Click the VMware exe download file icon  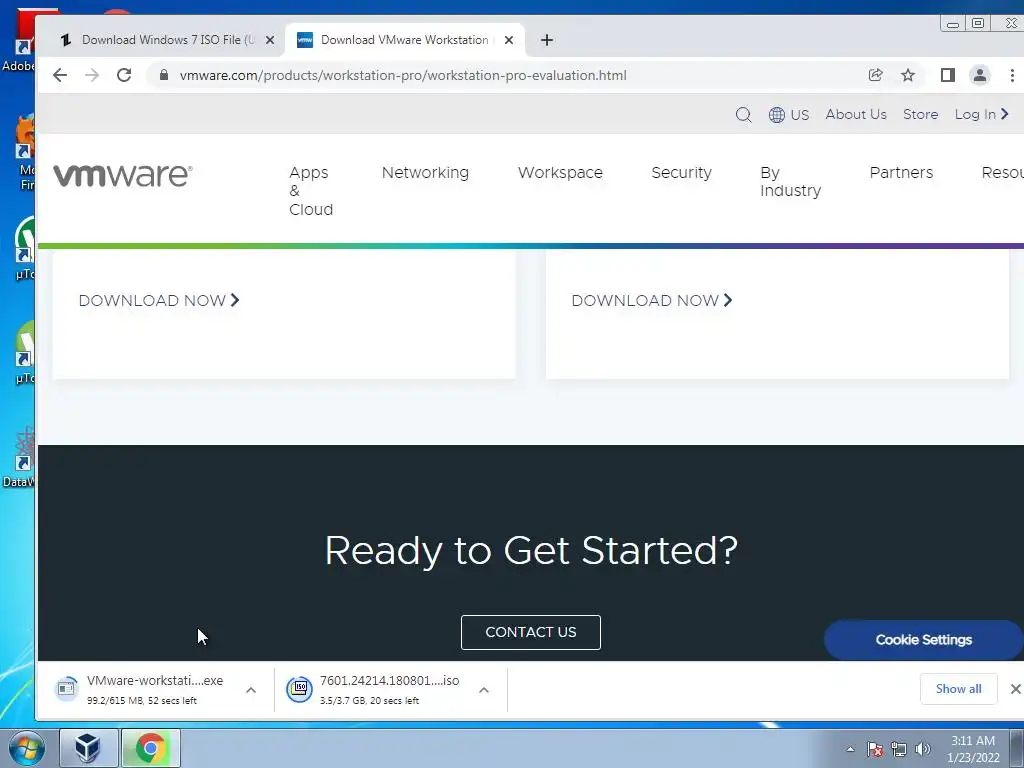[66, 688]
